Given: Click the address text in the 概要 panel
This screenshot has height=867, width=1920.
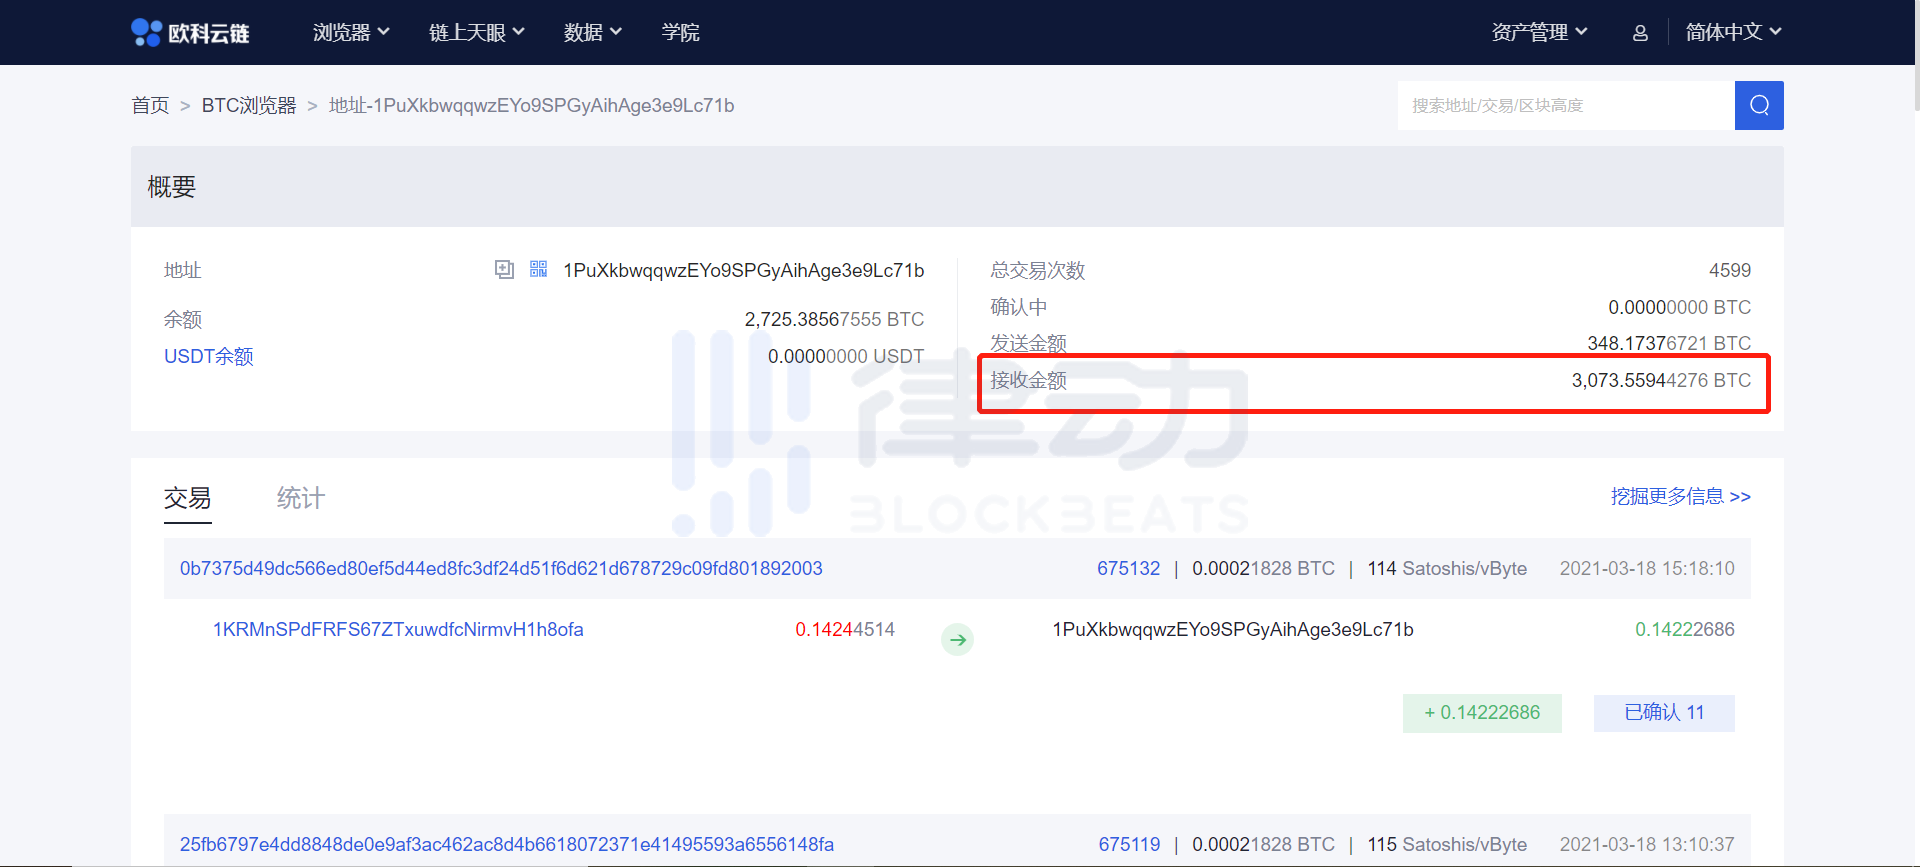Looking at the screenshot, I should pyautogui.click(x=744, y=271).
